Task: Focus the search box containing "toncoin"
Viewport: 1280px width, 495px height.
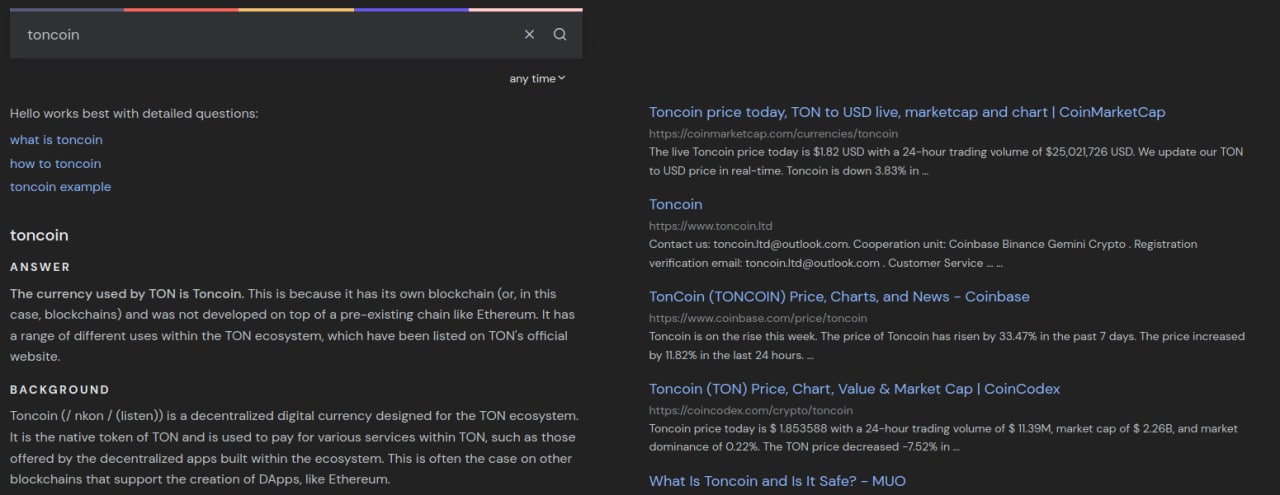Action: click(260, 35)
